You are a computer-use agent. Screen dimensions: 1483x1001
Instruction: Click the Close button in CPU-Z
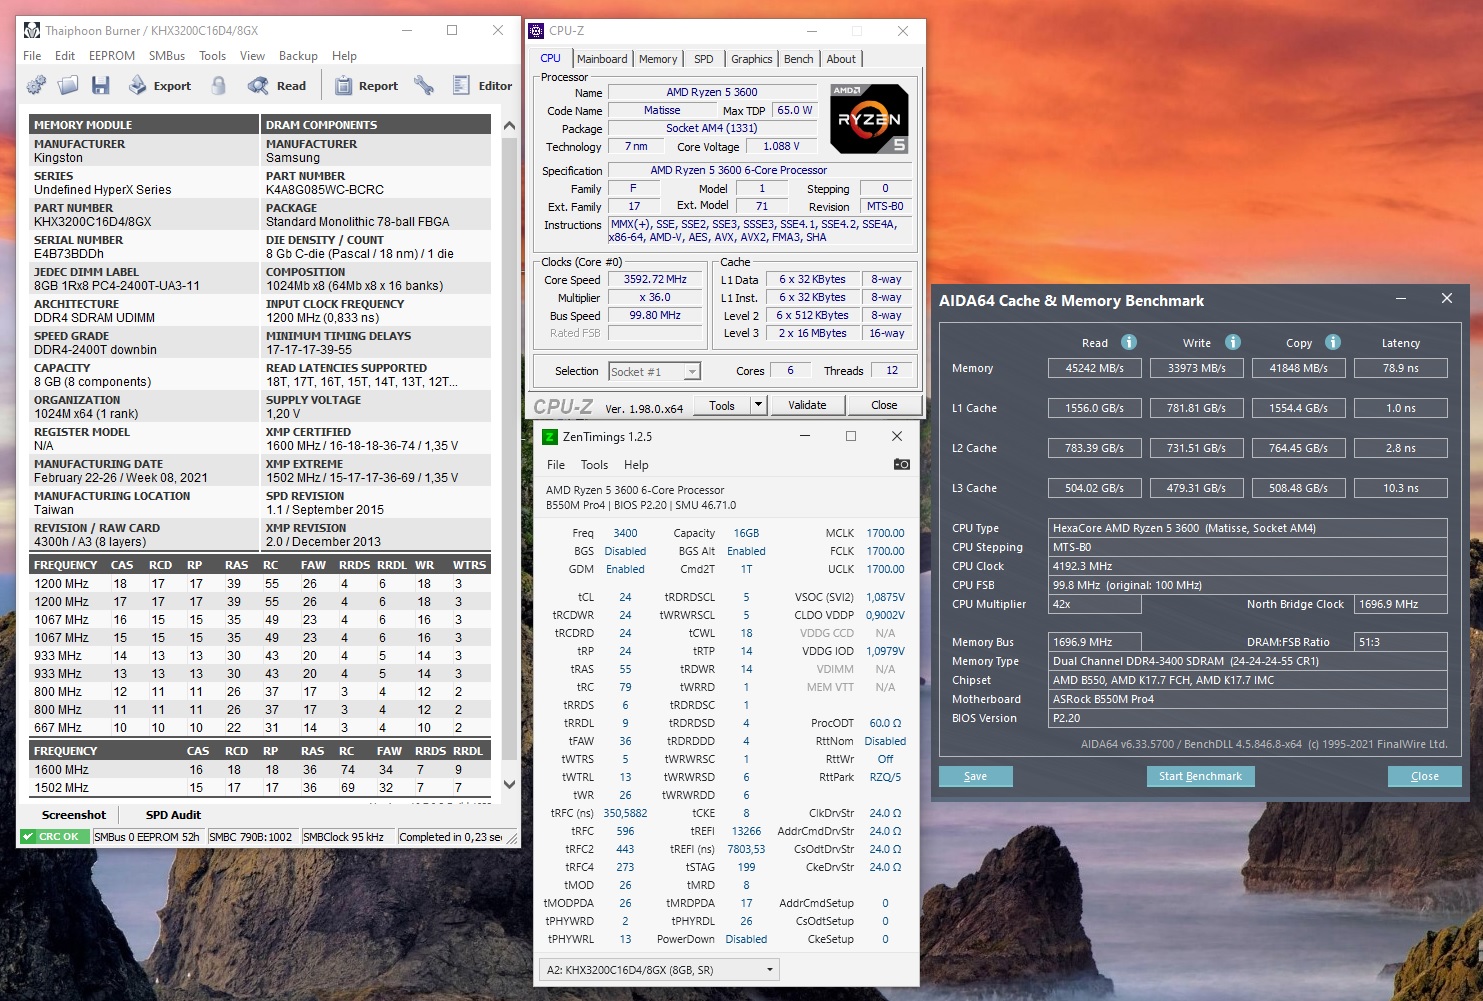click(884, 405)
